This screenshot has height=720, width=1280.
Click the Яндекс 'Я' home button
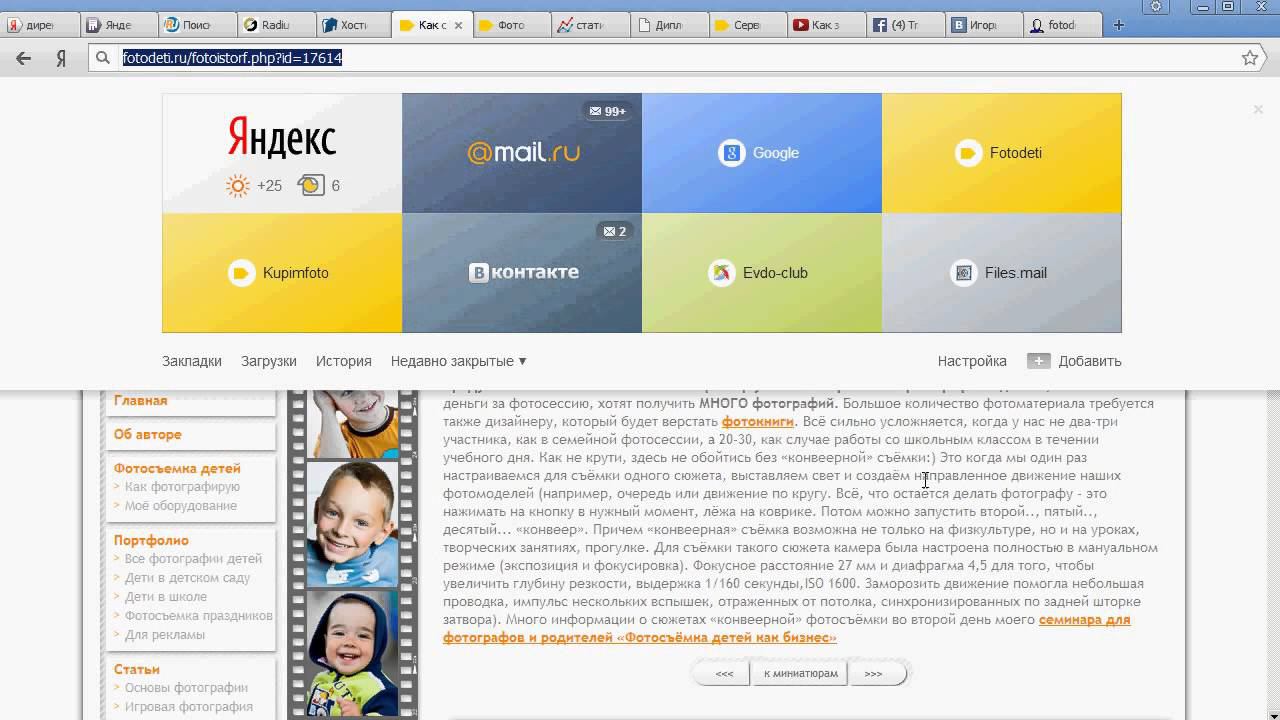[x=61, y=58]
